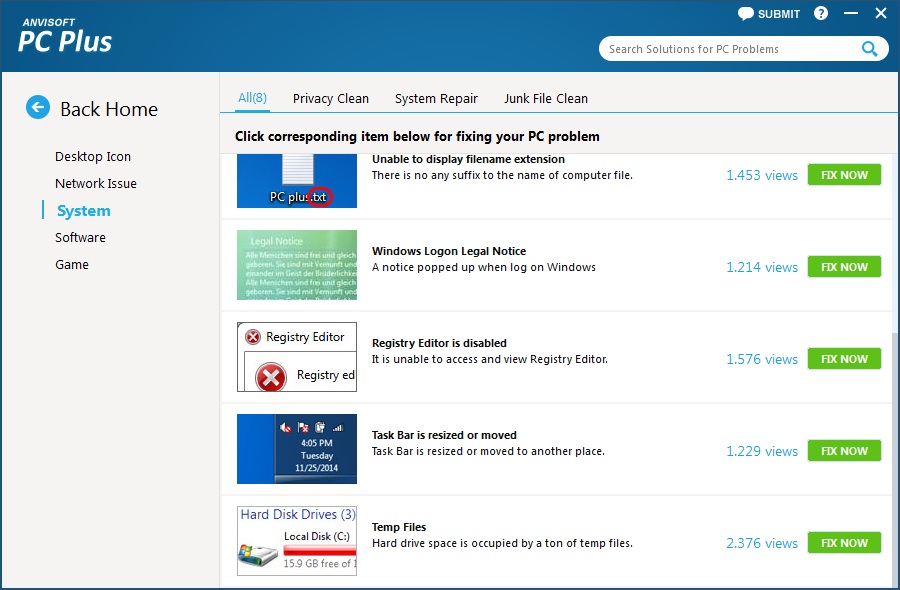Image resolution: width=900 pixels, height=590 pixels.
Task: Switch to the All(8) tab
Action: pyautogui.click(x=253, y=98)
